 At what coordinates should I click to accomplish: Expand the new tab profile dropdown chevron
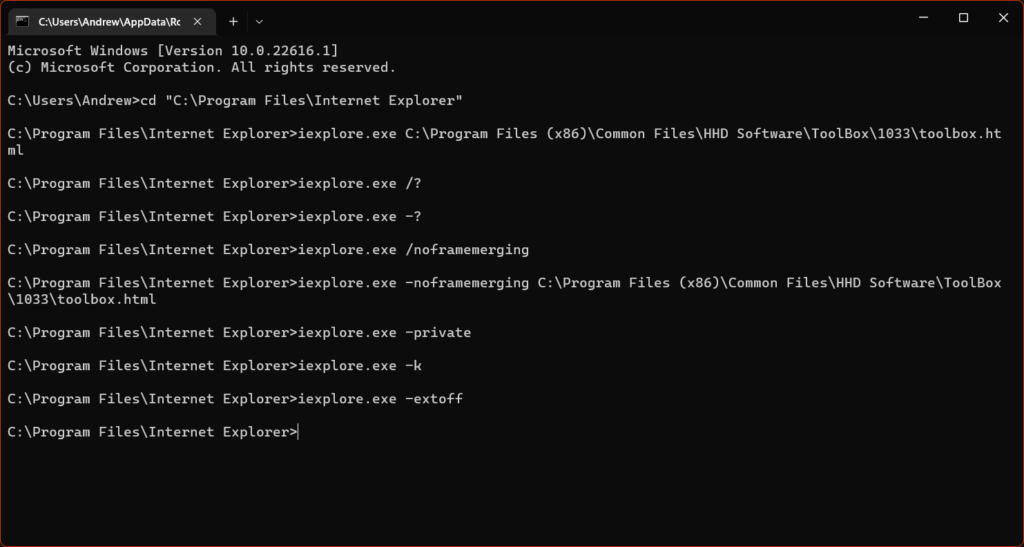tap(259, 22)
